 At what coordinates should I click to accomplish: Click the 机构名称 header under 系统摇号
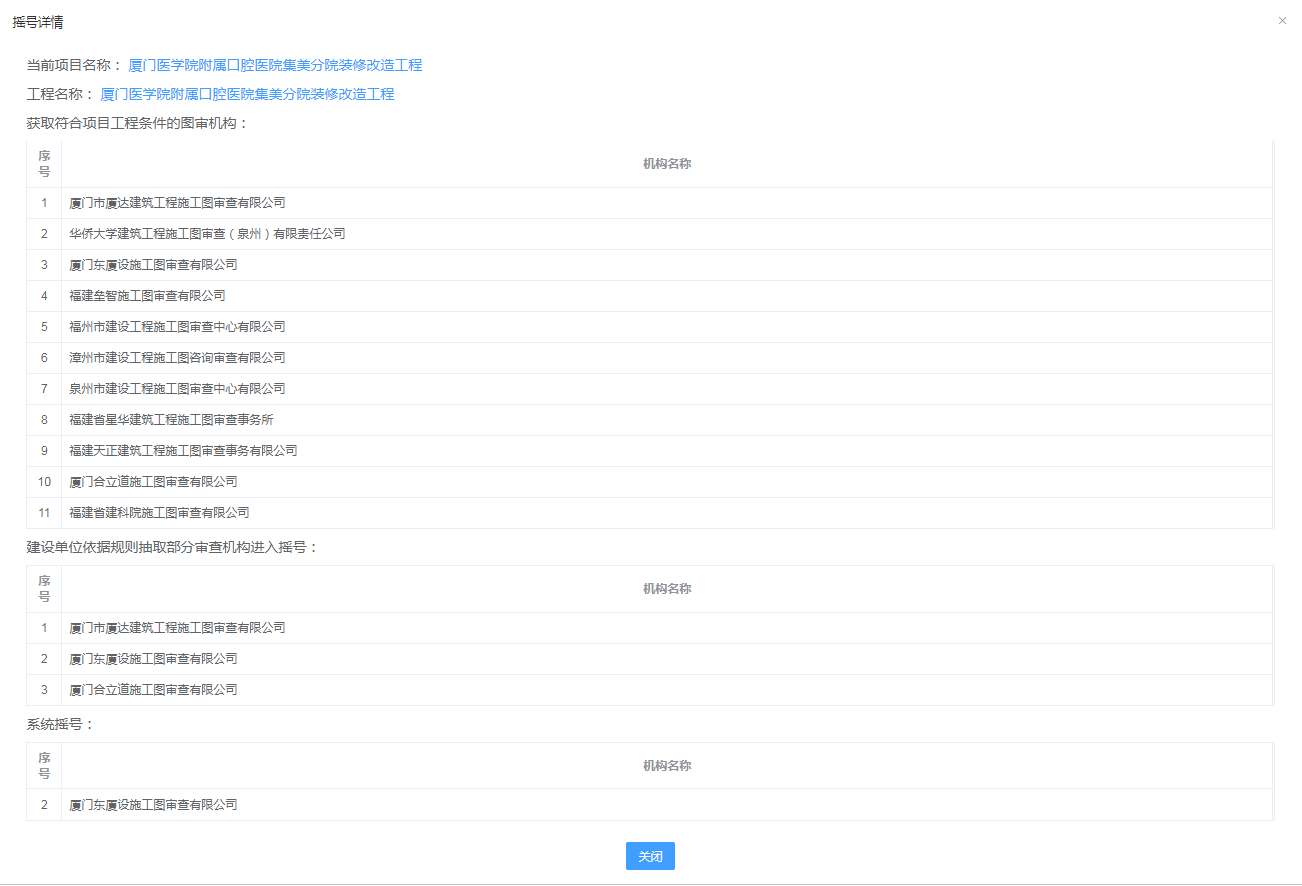[667, 766]
